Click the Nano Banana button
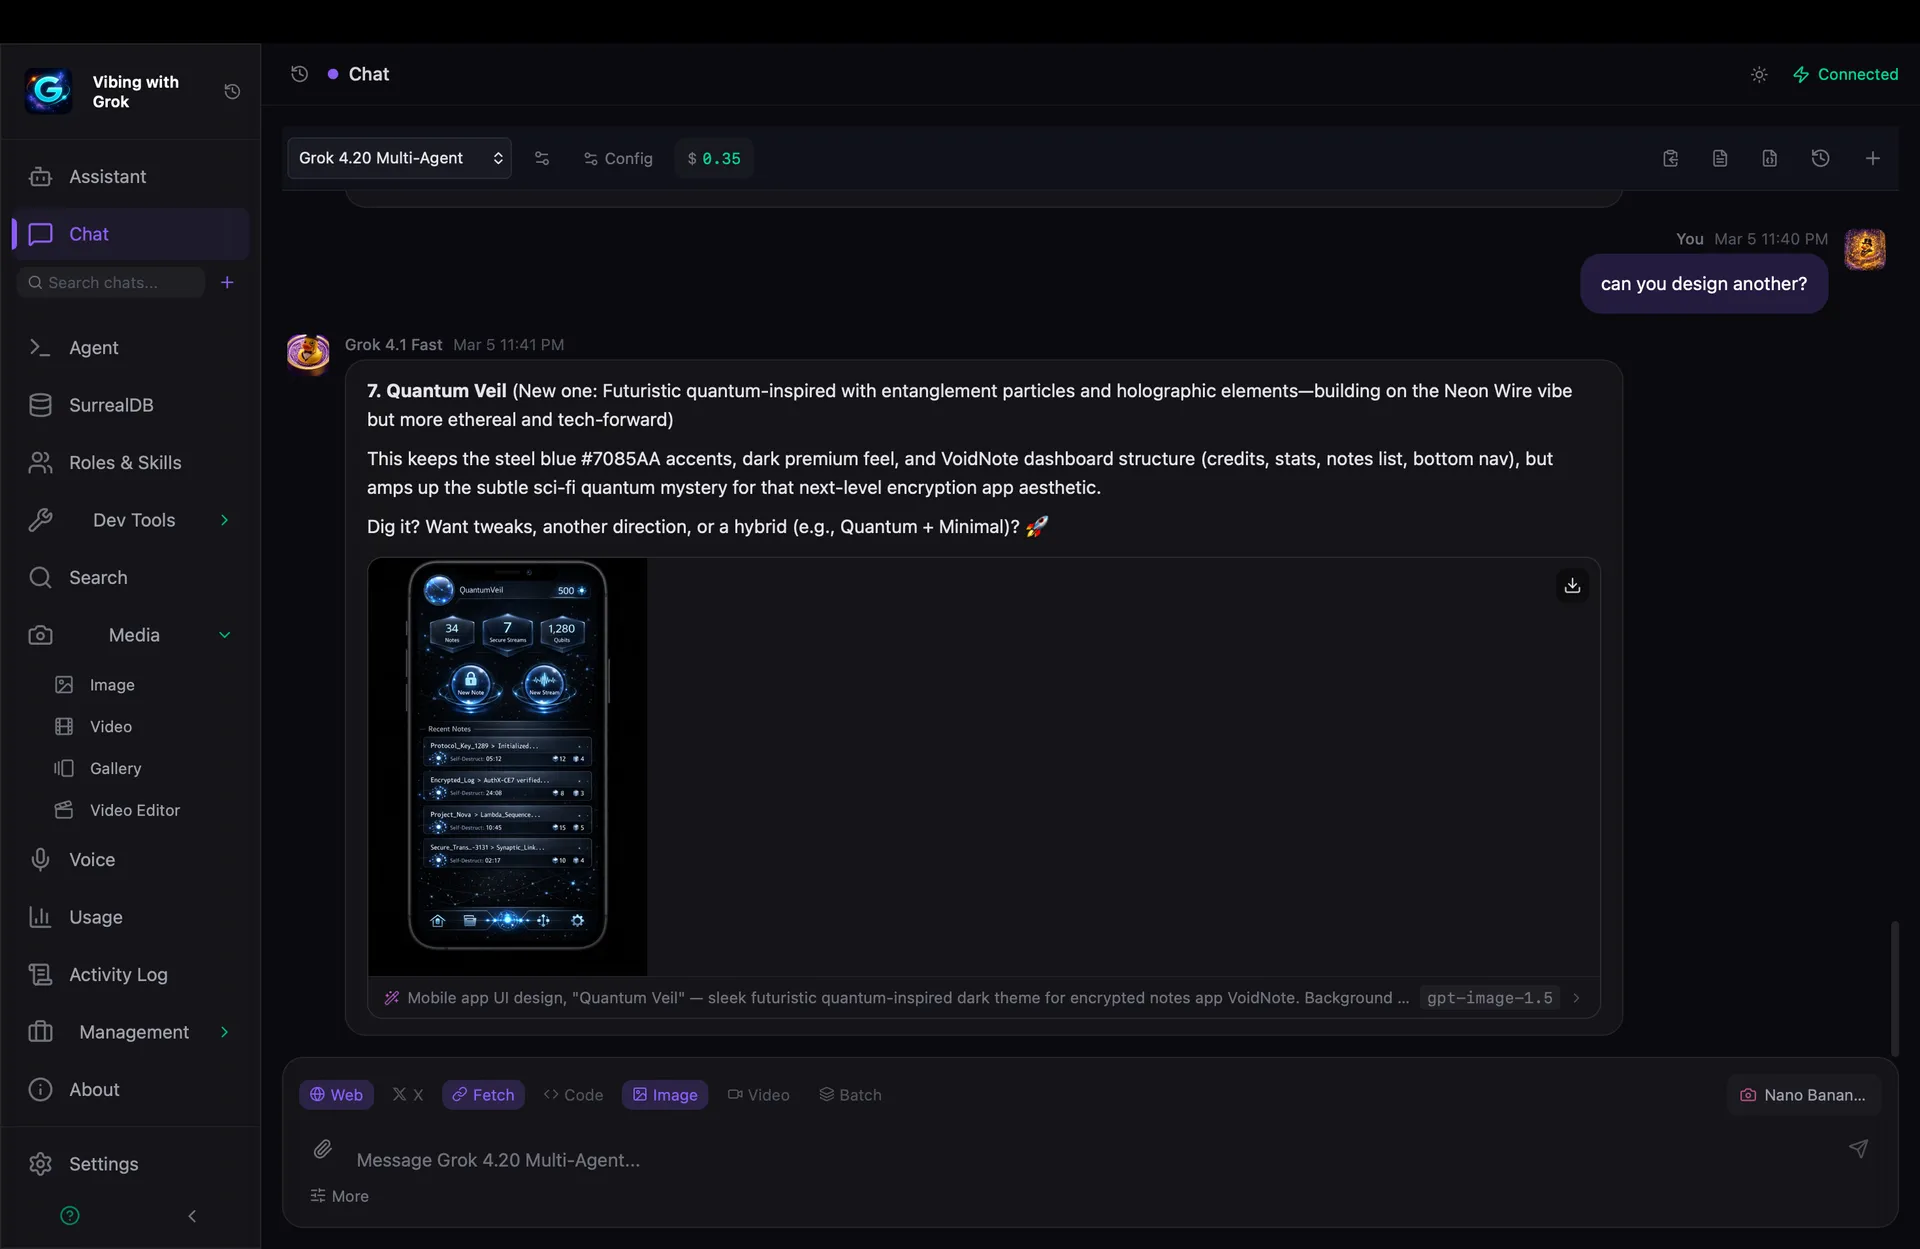This screenshot has height=1249, width=1920. pos(1805,1094)
